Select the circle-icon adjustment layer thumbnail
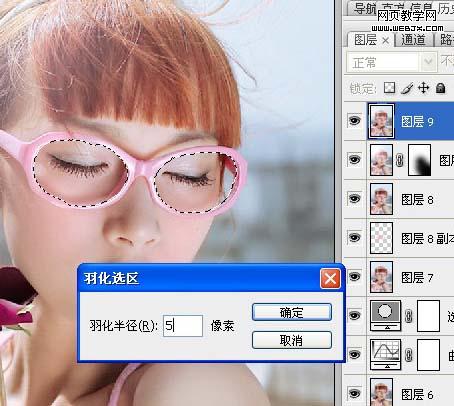454x406 pixels. [385, 315]
